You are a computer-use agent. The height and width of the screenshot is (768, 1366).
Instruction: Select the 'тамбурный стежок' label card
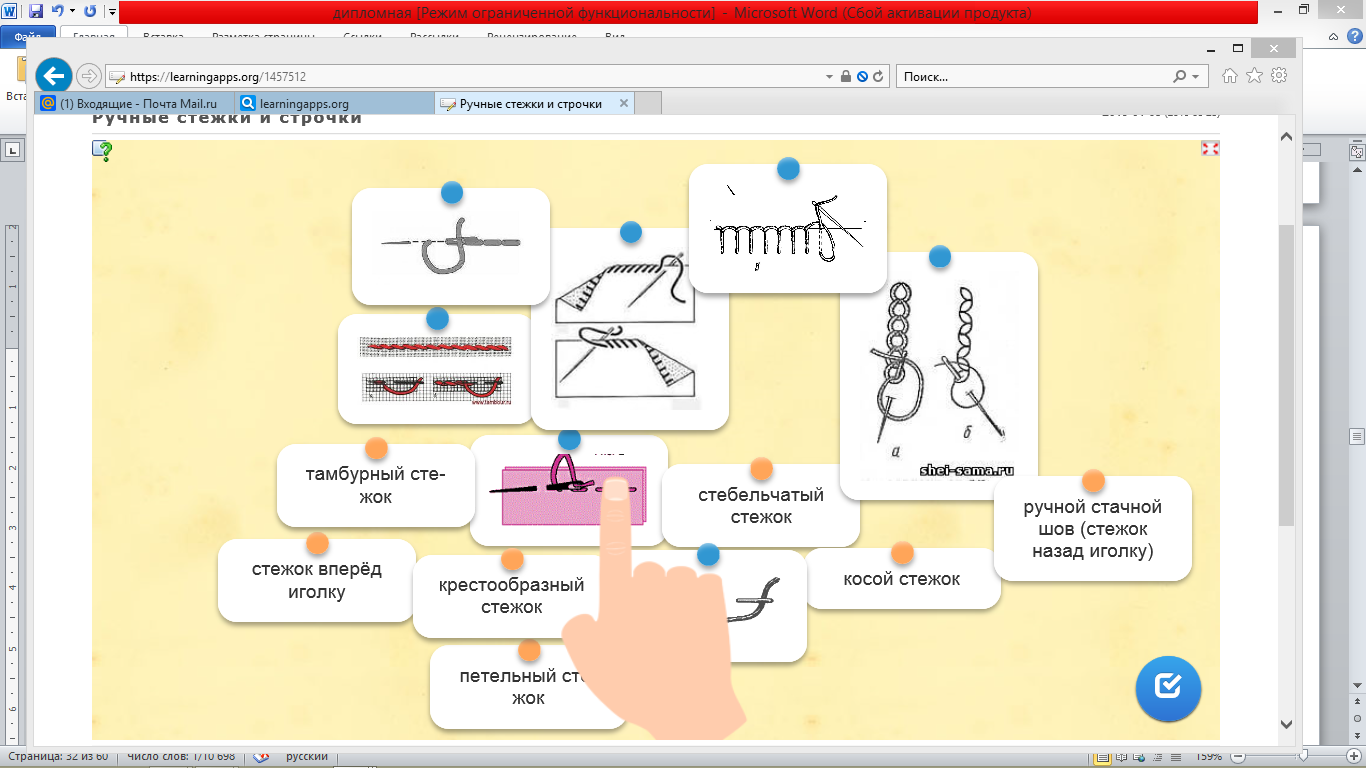375,485
